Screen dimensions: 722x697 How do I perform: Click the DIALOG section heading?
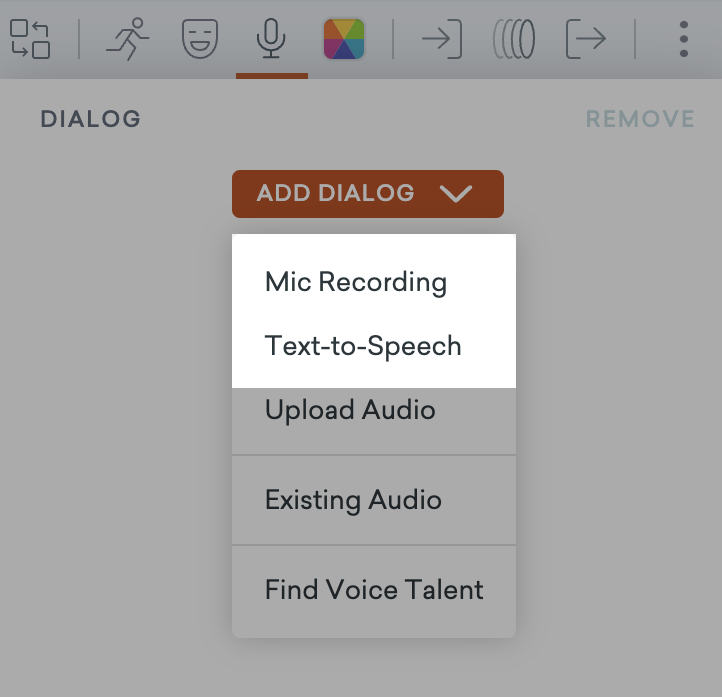tap(90, 120)
